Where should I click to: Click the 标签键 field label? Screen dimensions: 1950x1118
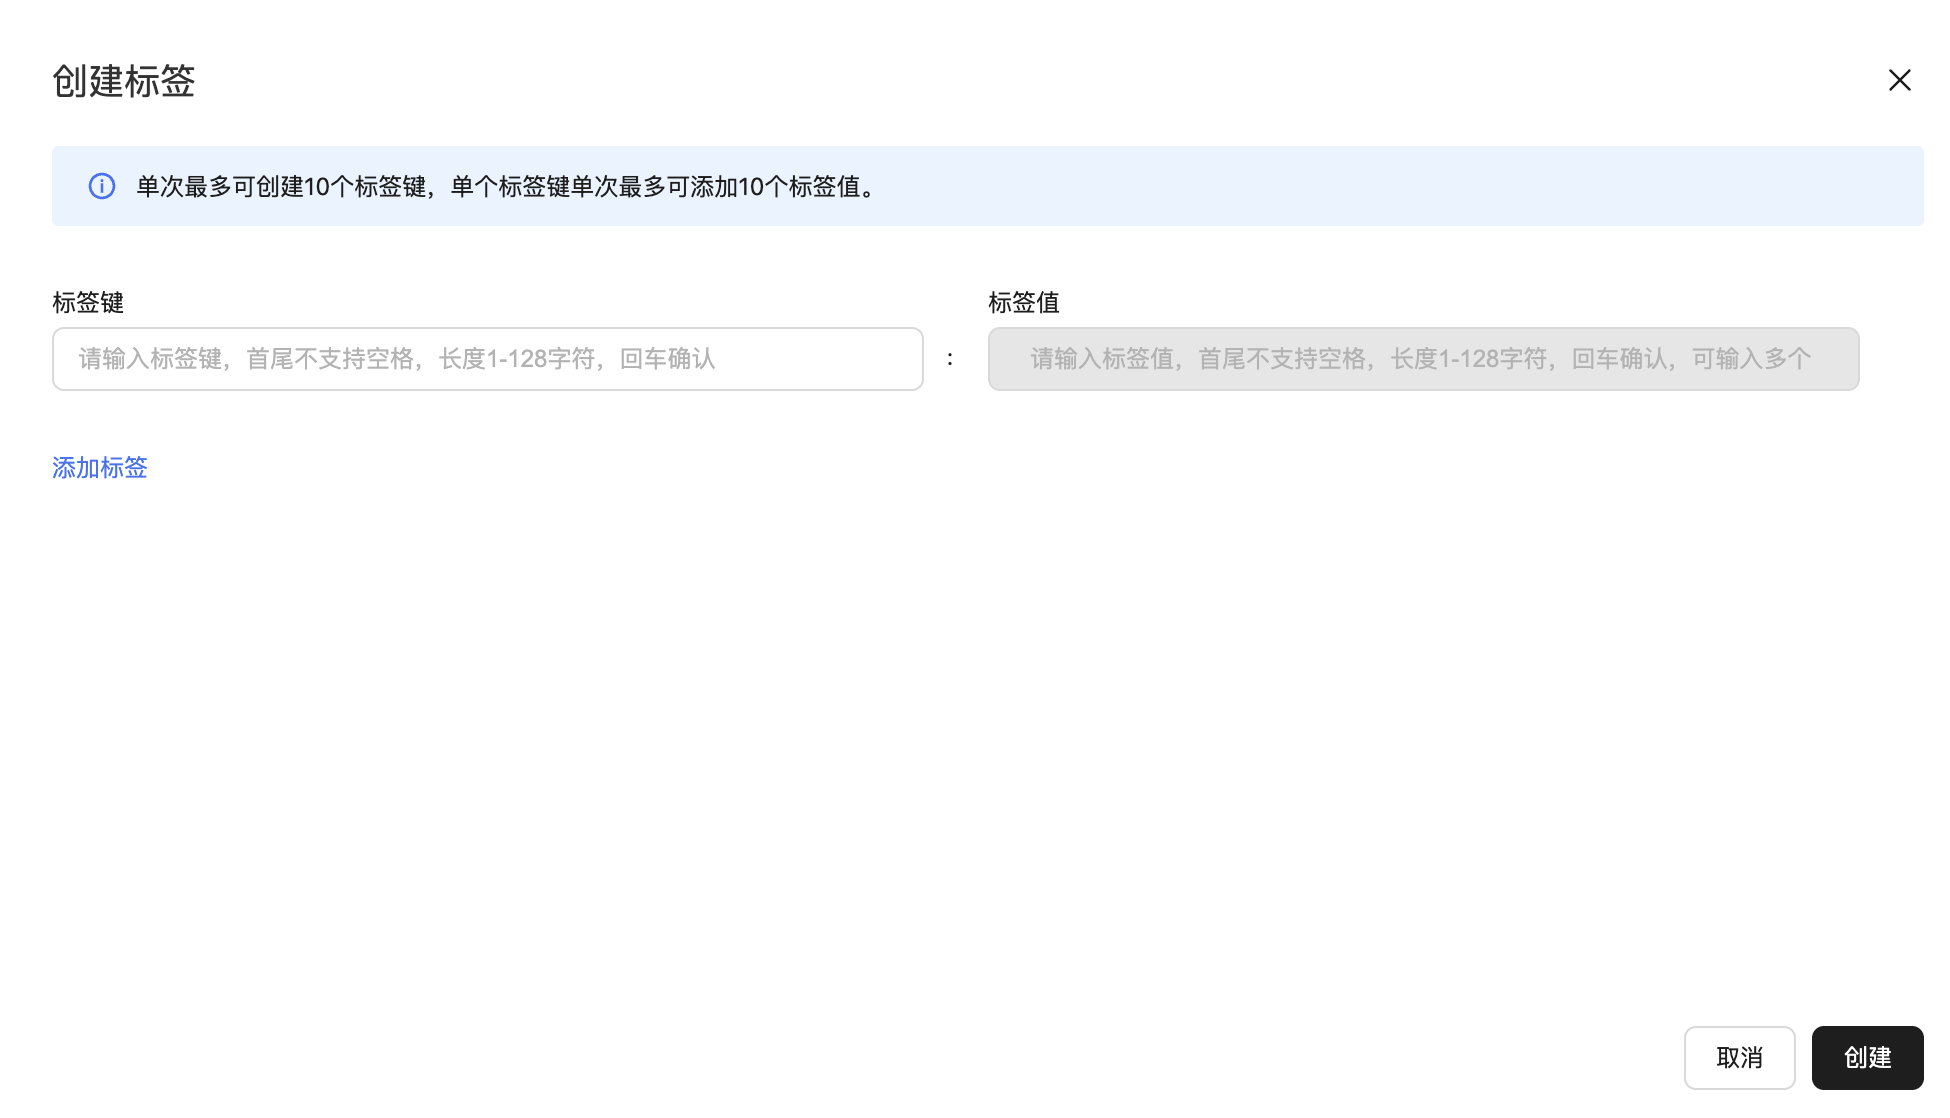[x=88, y=302]
